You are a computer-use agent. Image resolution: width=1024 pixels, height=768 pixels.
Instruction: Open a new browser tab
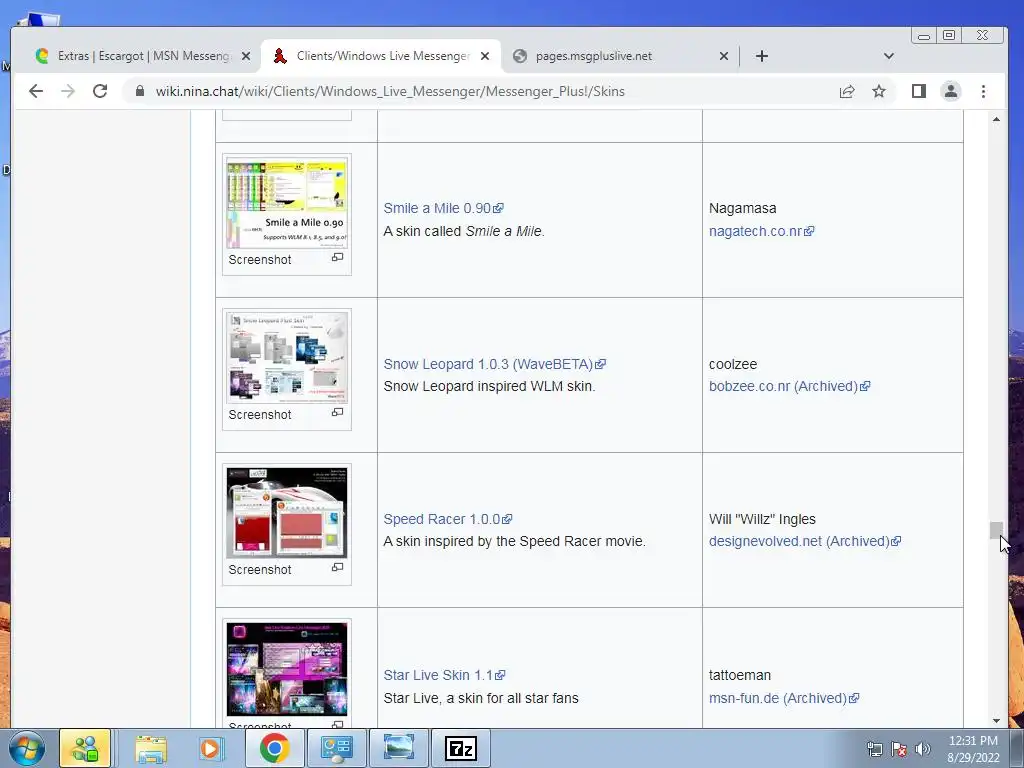[761, 56]
